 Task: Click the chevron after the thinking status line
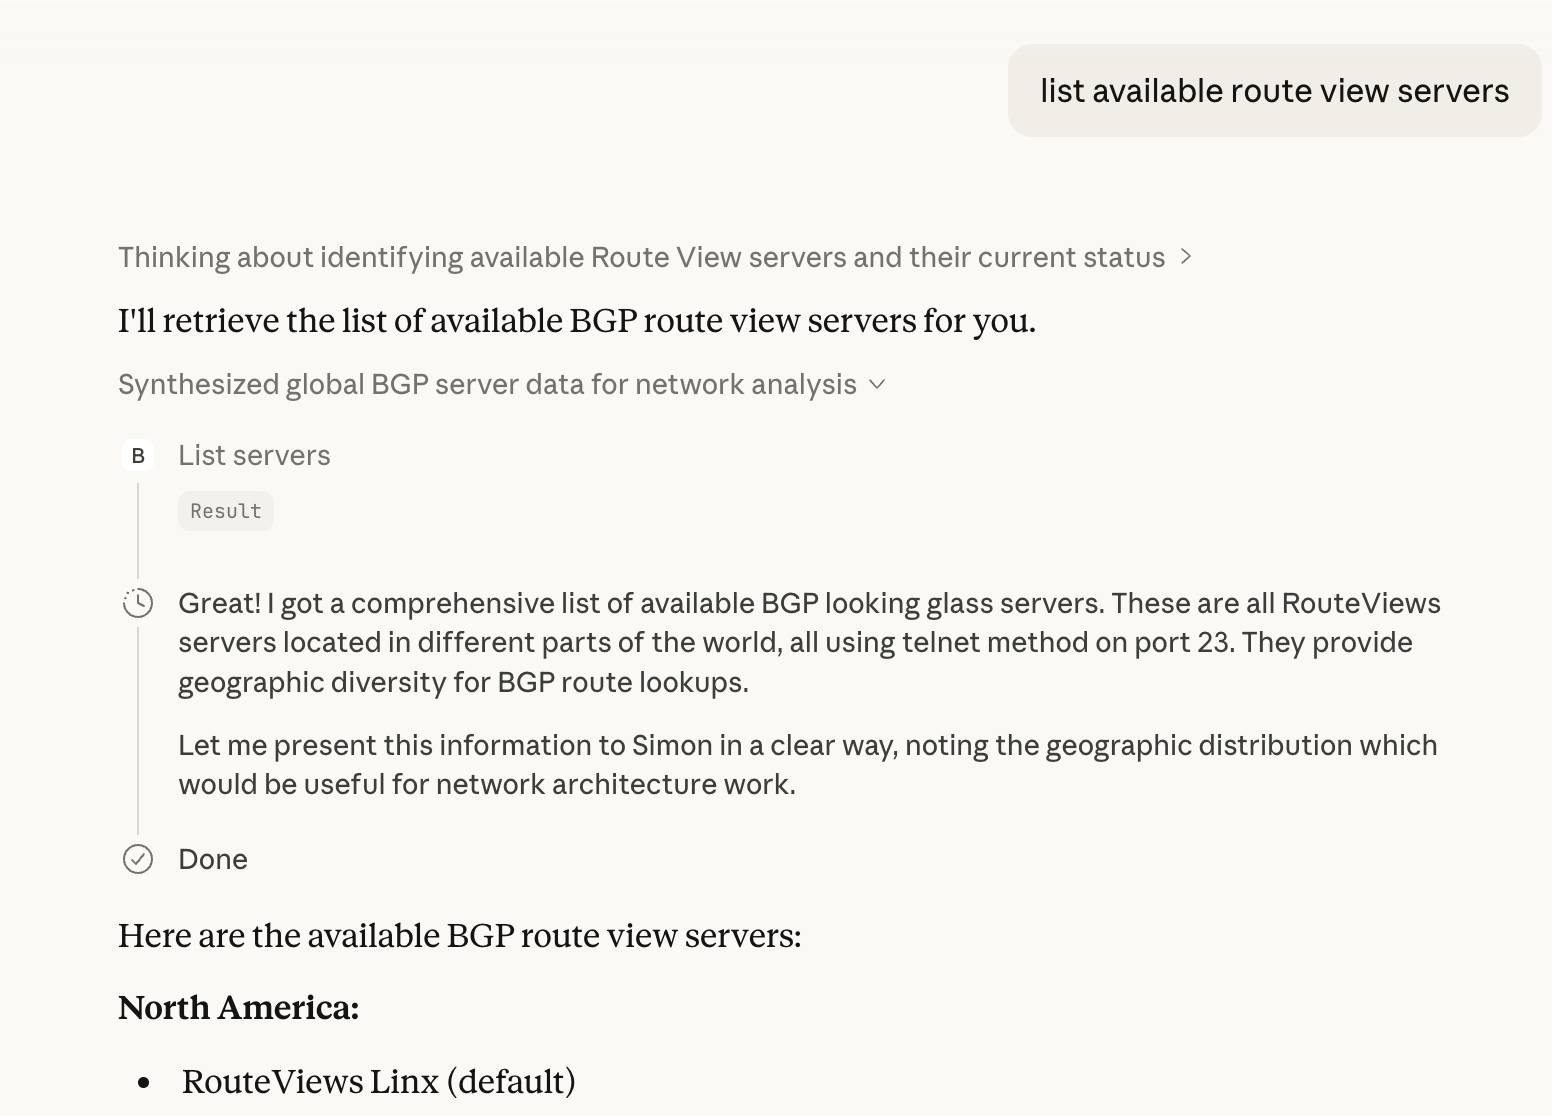[1188, 257]
